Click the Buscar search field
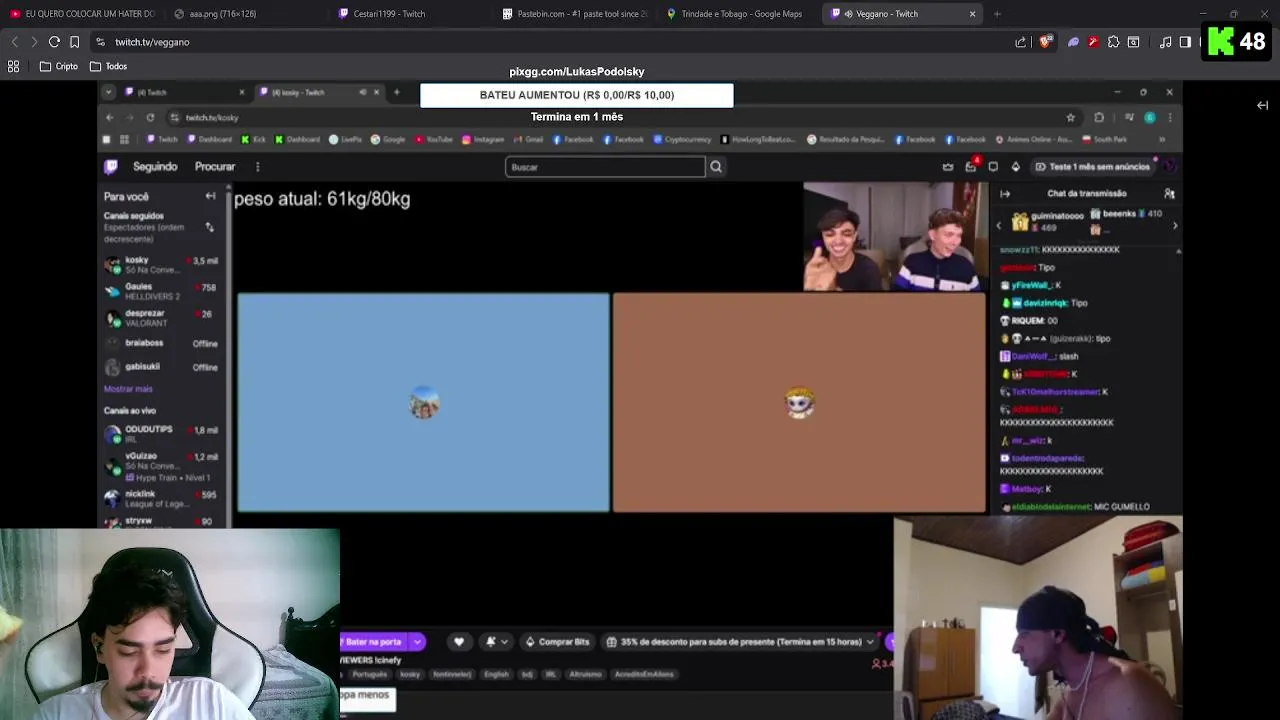Viewport: 1280px width, 720px height. [605, 167]
